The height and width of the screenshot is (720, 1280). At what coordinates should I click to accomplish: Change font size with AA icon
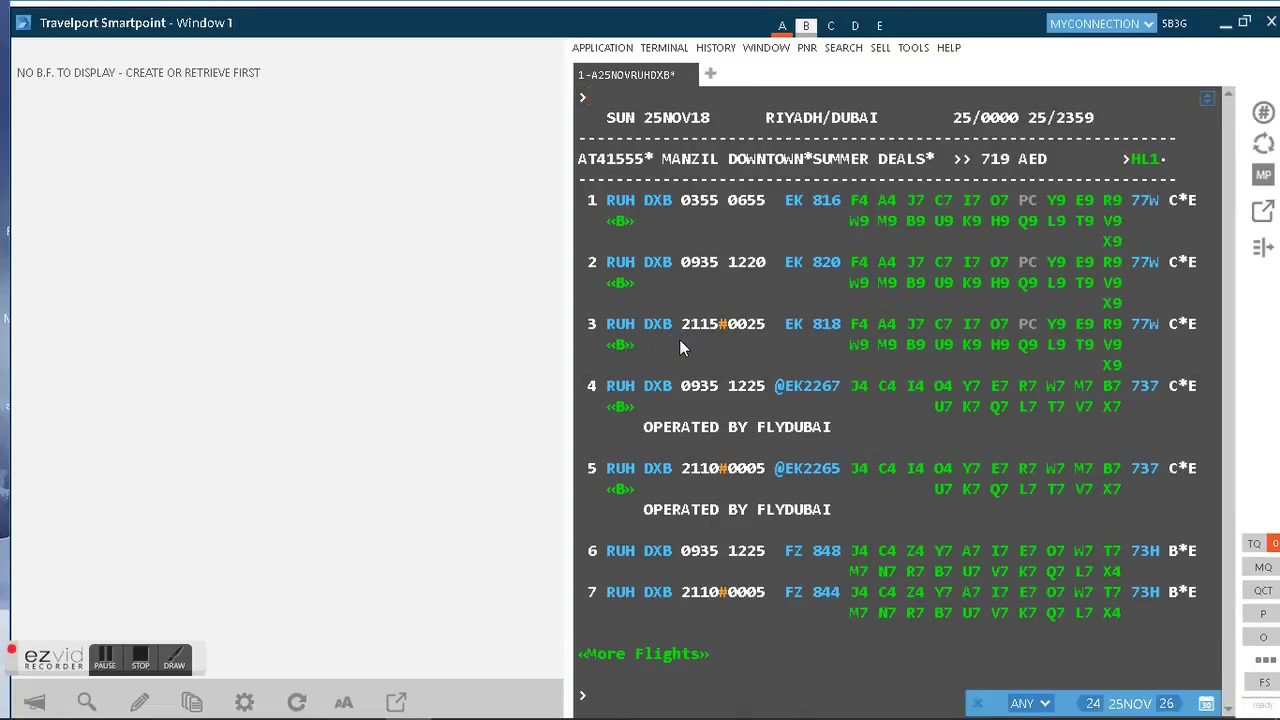(344, 702)
